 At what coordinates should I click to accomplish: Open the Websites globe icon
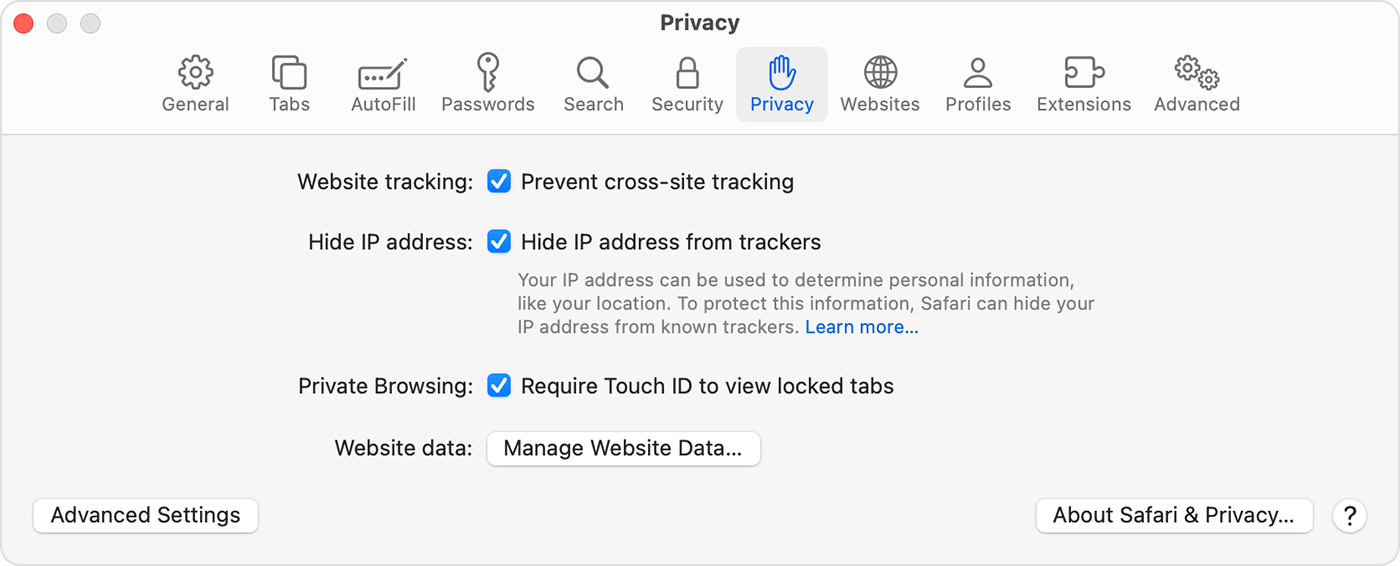(880, 73)
